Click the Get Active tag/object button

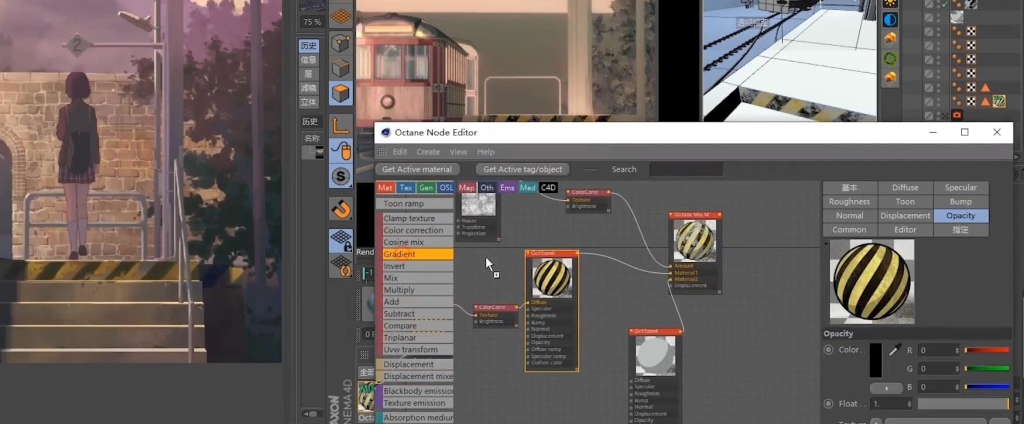point(522,169)
